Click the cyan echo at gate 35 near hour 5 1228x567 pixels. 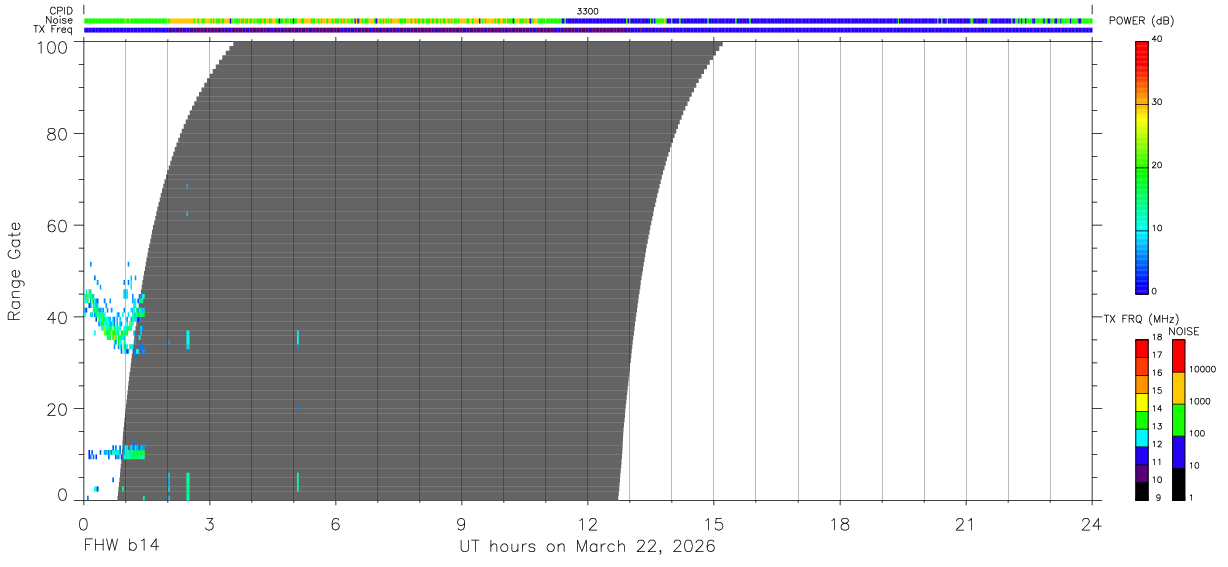(x=298, y=338)
